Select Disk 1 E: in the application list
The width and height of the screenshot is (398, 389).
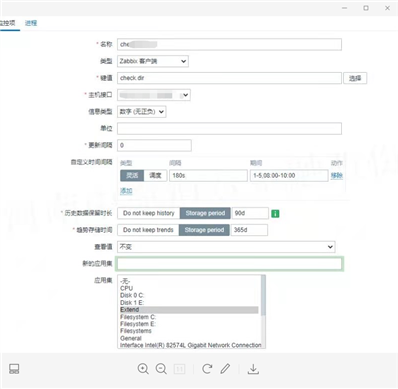click(x=189, y=303)
